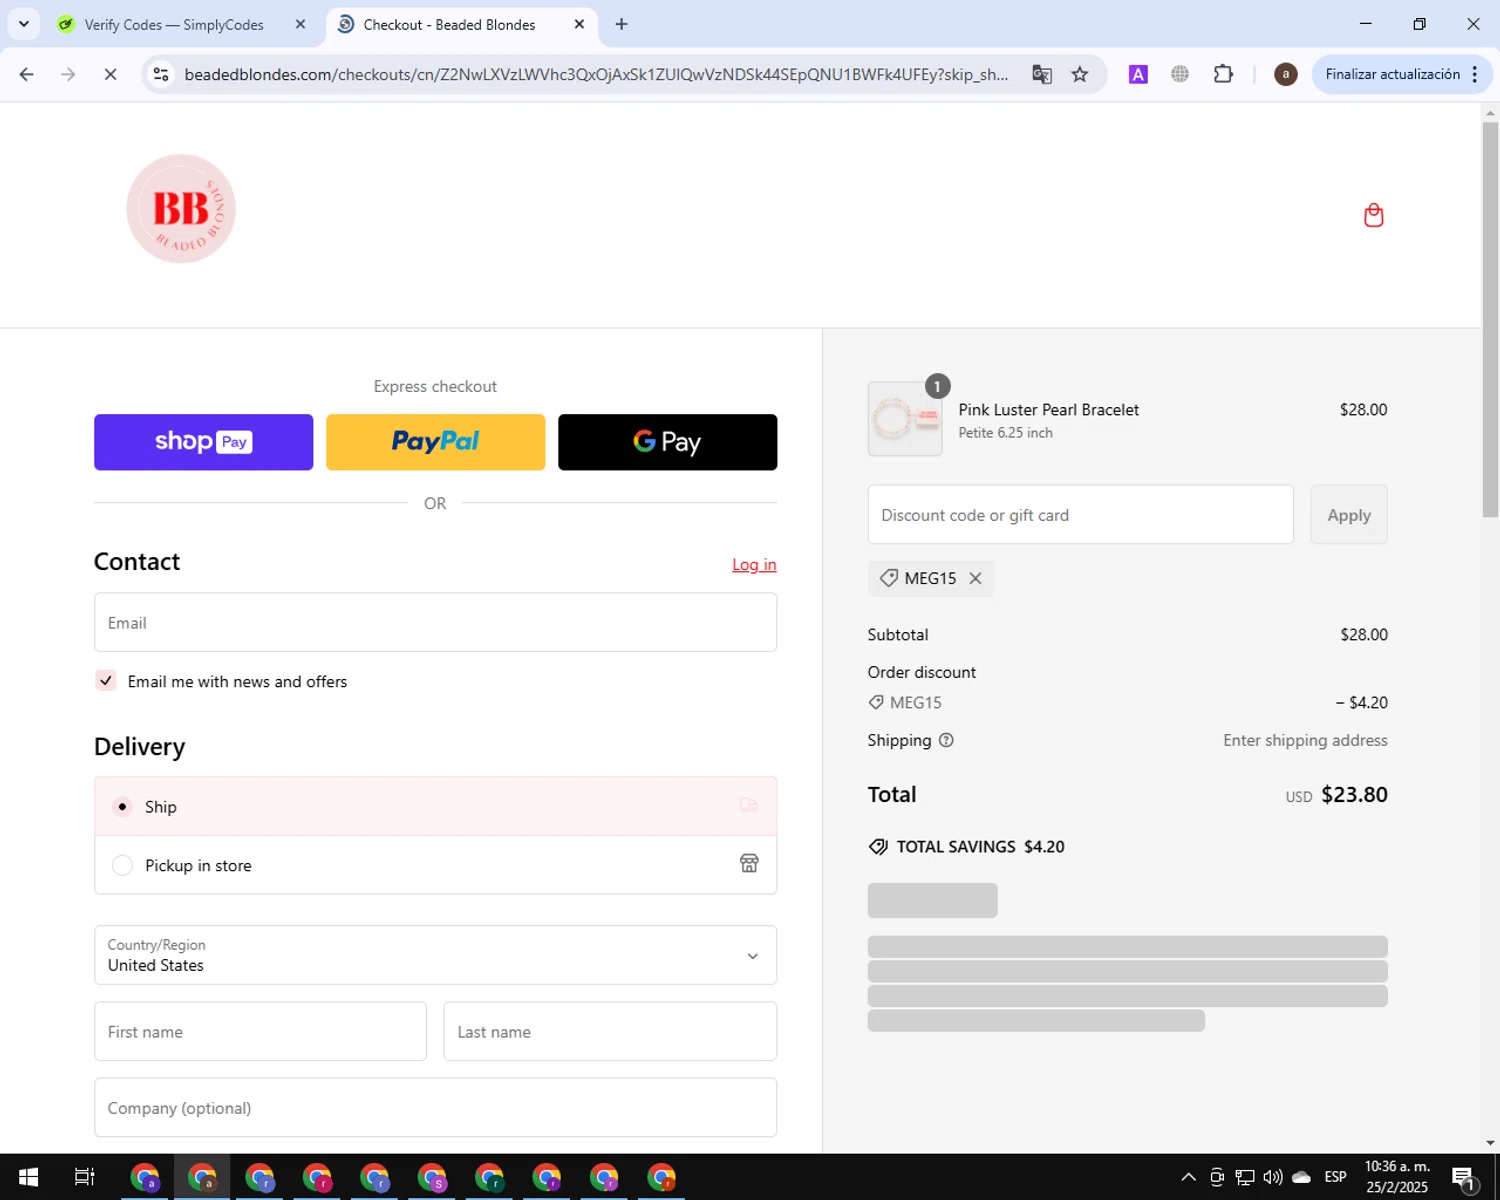Open the Chrome extensions puzzle icon
Image resolution: width=1500 pixels, height=1200 pixels.
pyautogui.click(x=1223, y=74)
